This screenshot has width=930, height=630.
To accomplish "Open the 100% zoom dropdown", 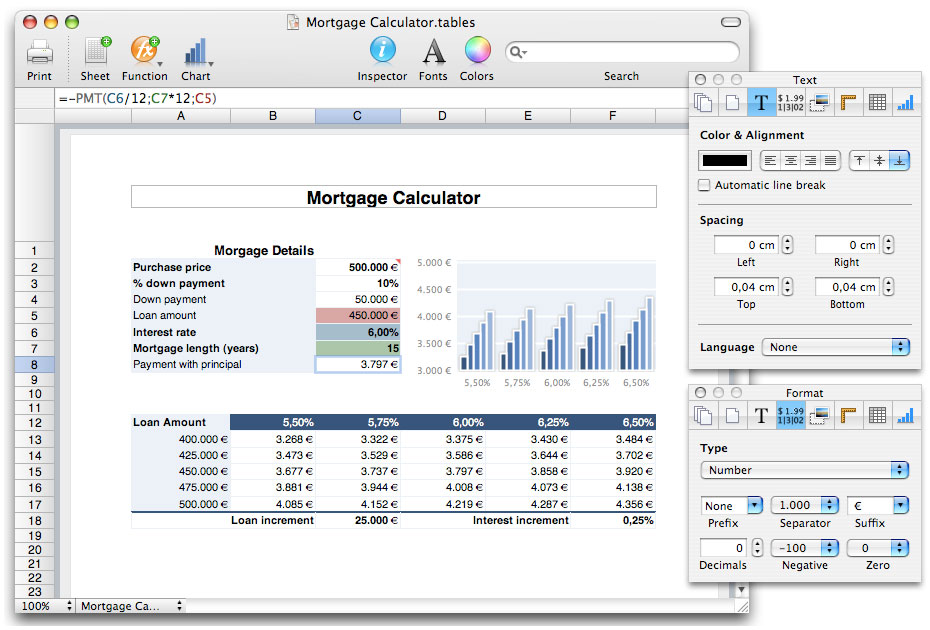I will tap(46, 606).
